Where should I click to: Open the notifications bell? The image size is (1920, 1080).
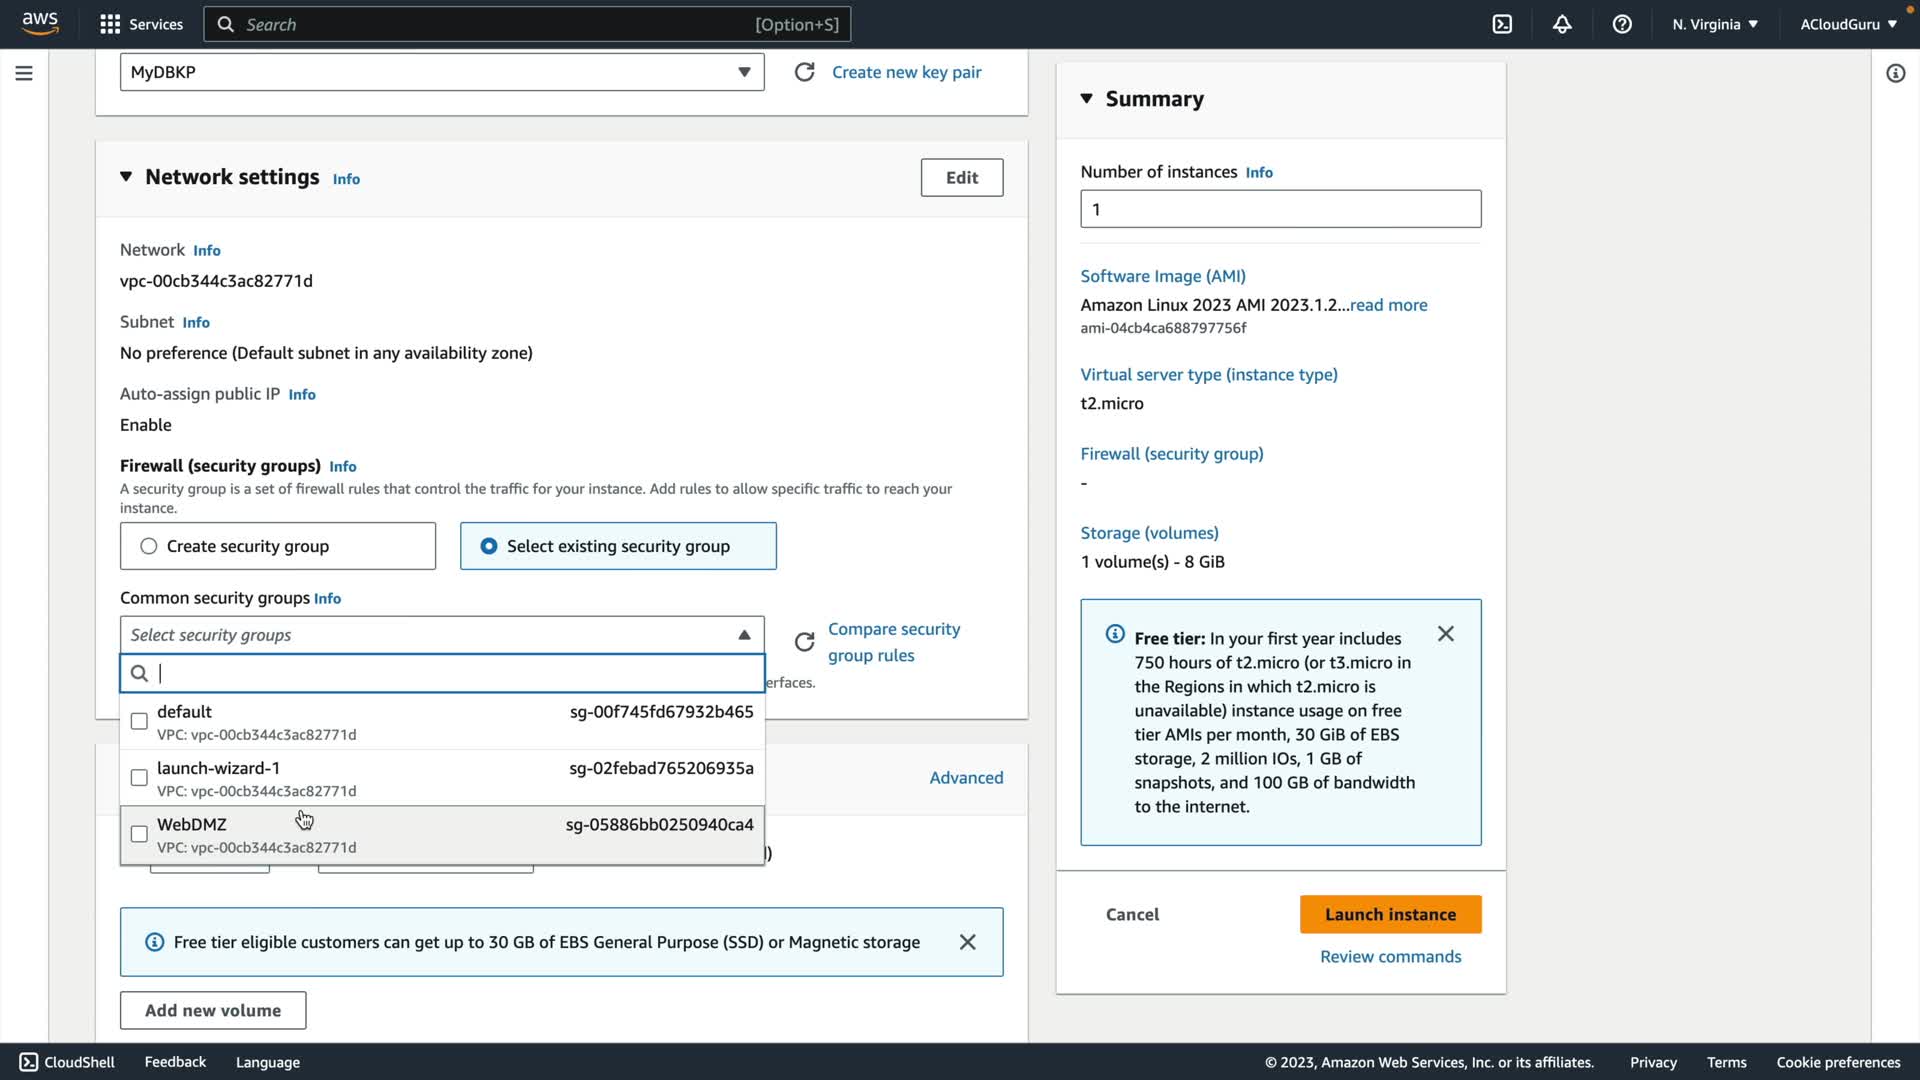coord(1562,24)
